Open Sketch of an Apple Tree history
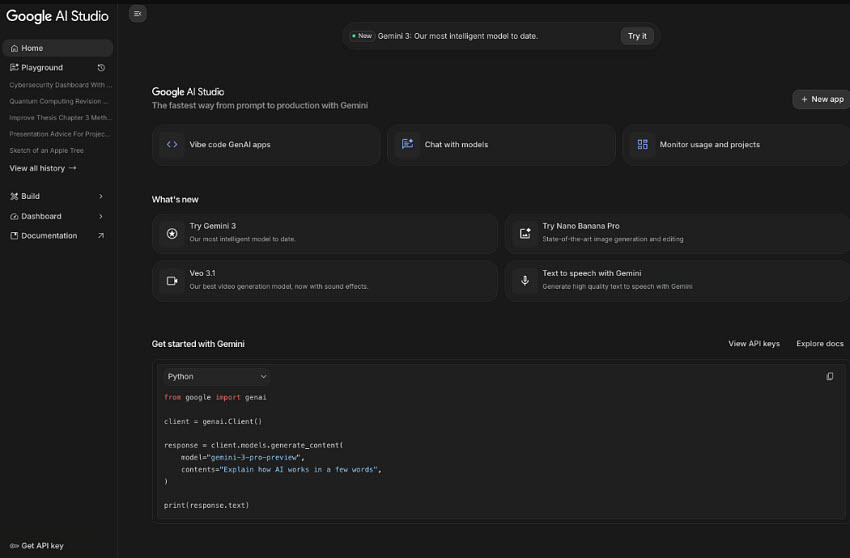 coord(47,150)
